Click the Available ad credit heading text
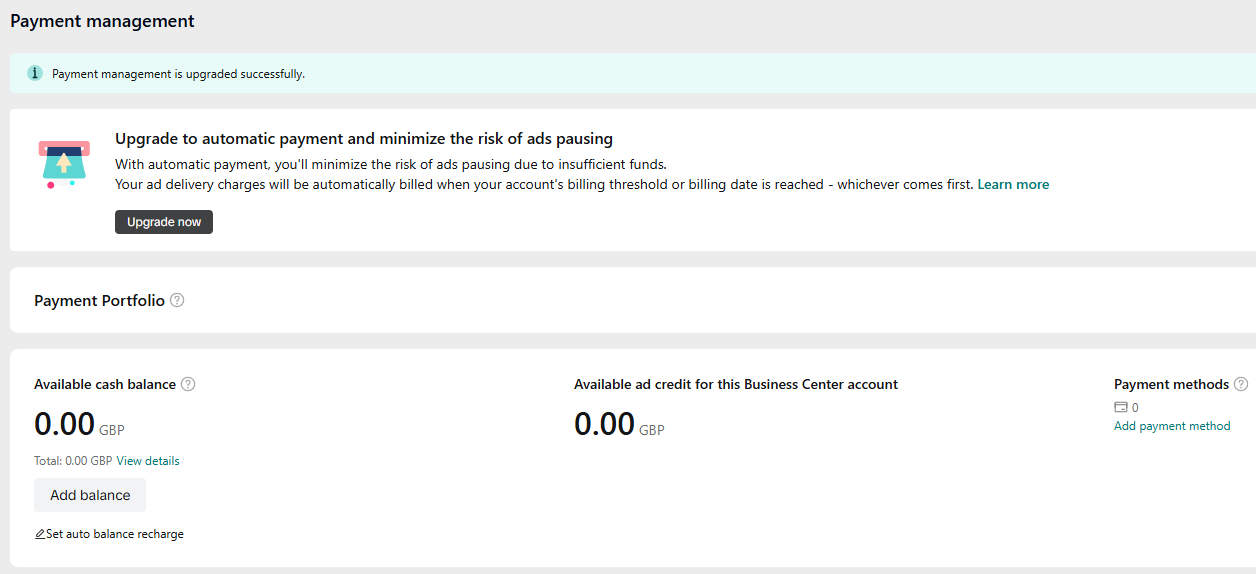This screenshot has width=1256, height=574. [735, 384]
